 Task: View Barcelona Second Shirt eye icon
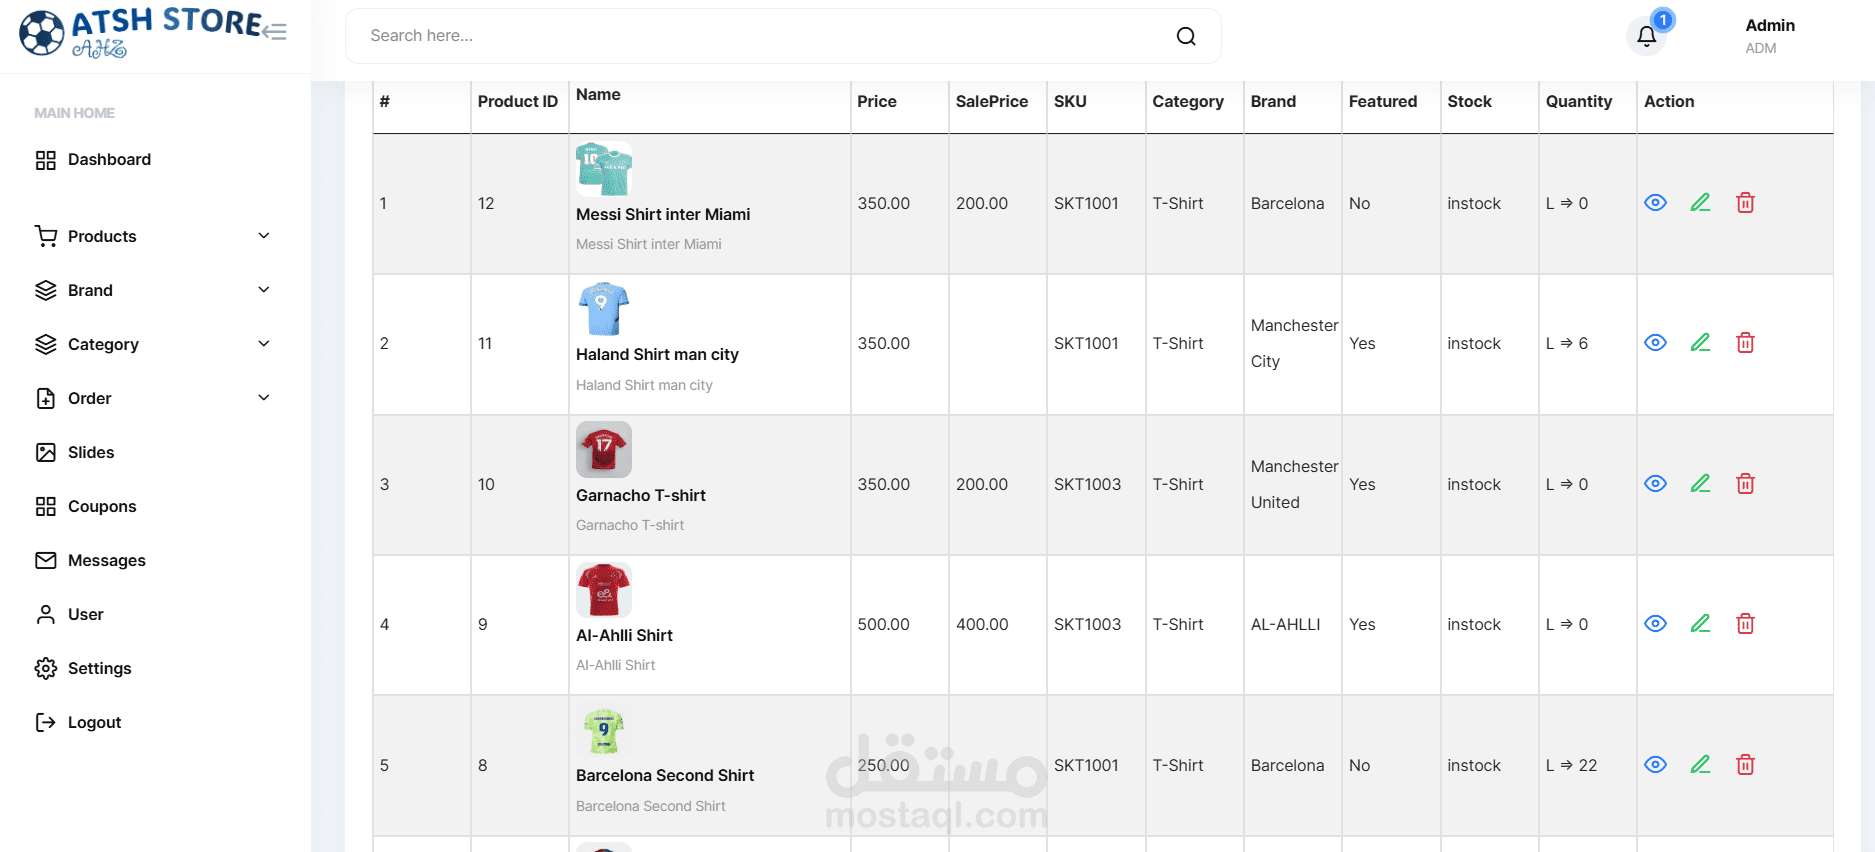click(x=1655, y=765)
